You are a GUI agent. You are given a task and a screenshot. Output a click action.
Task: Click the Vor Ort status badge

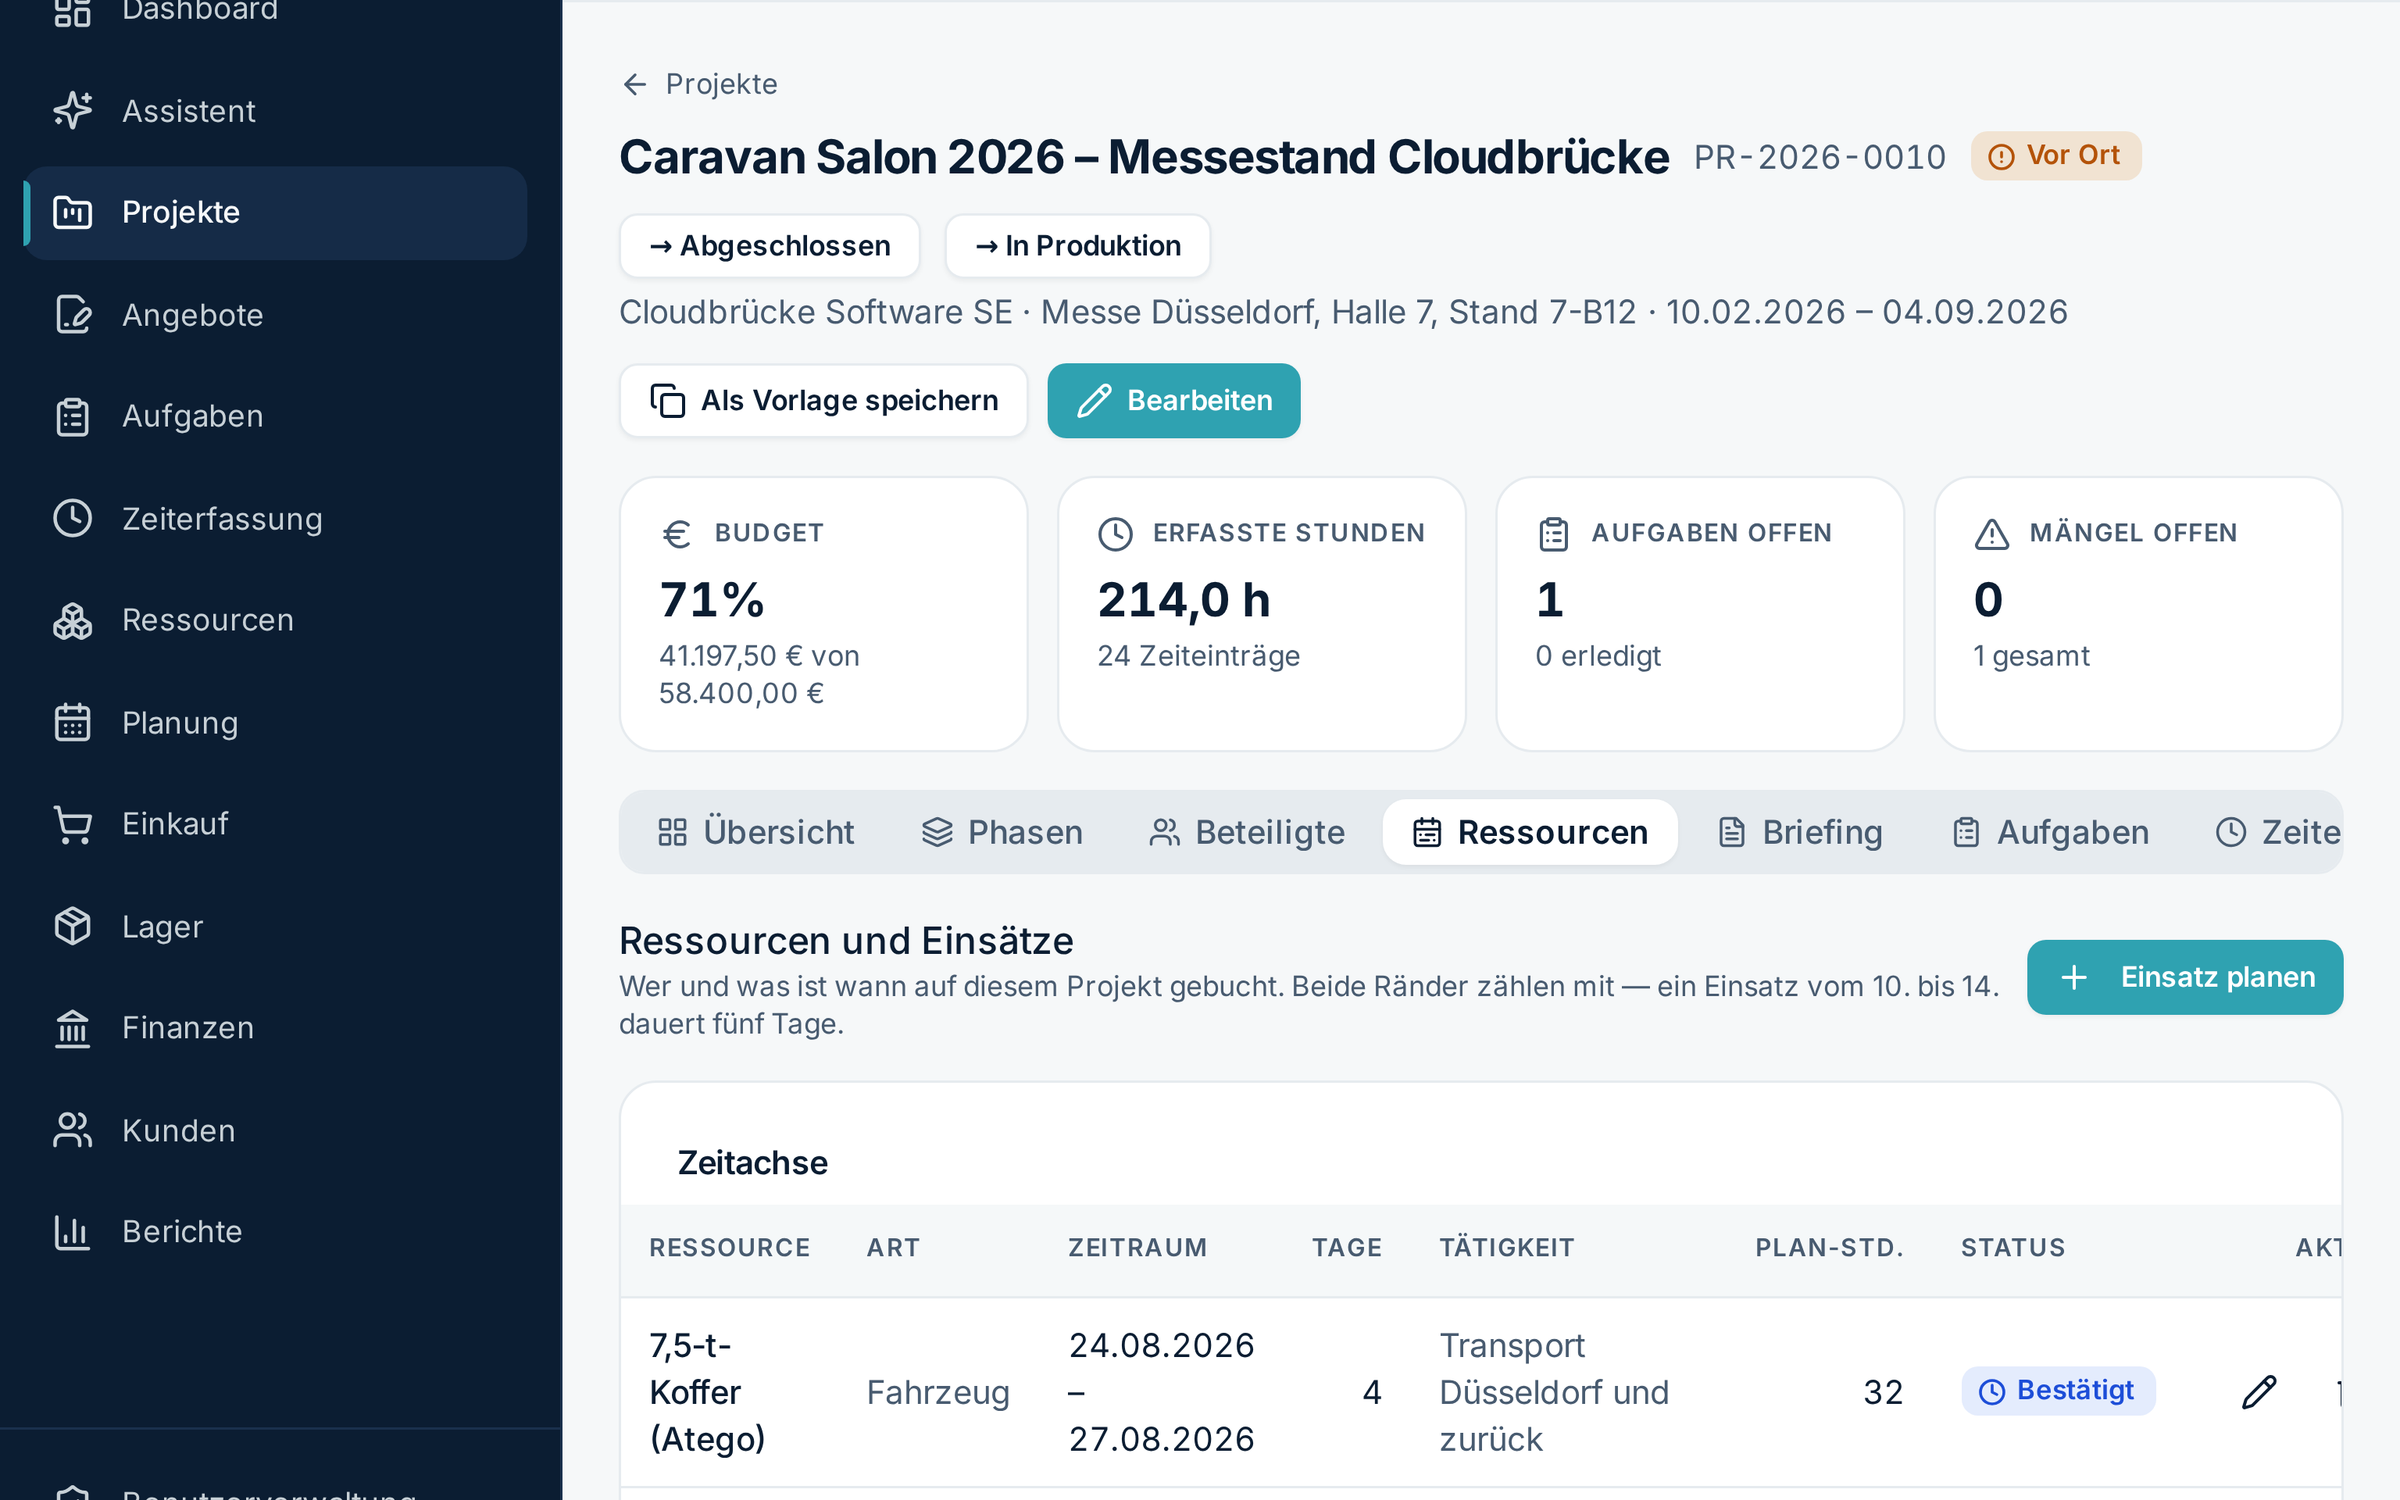[x=2056, y=156]
